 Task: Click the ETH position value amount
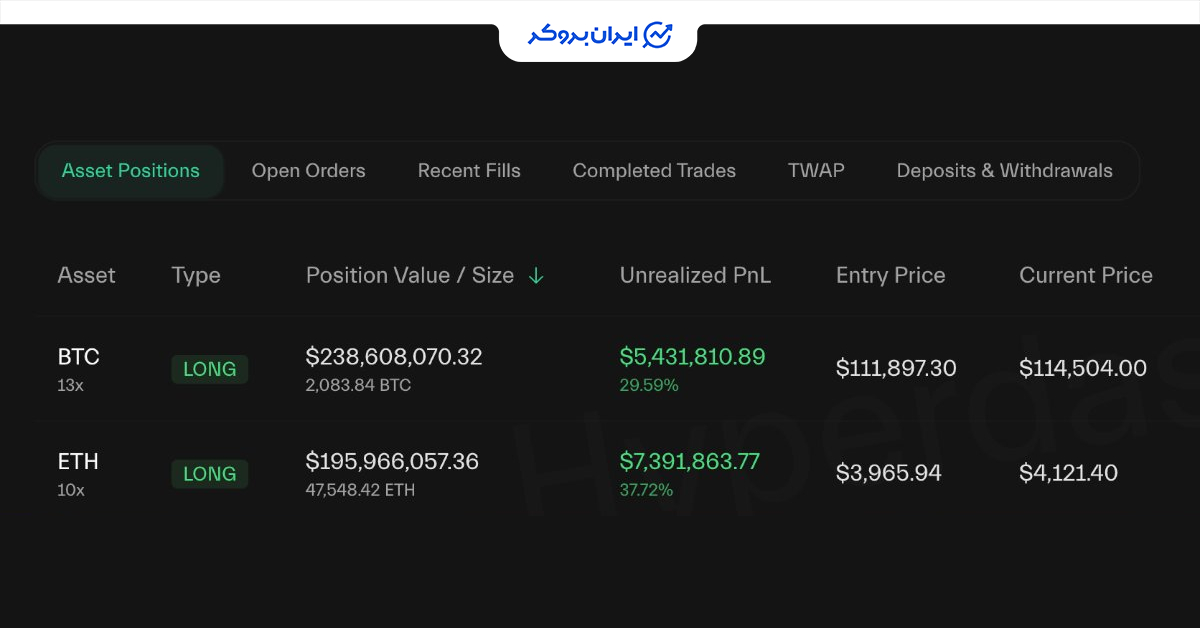[392, 462]
